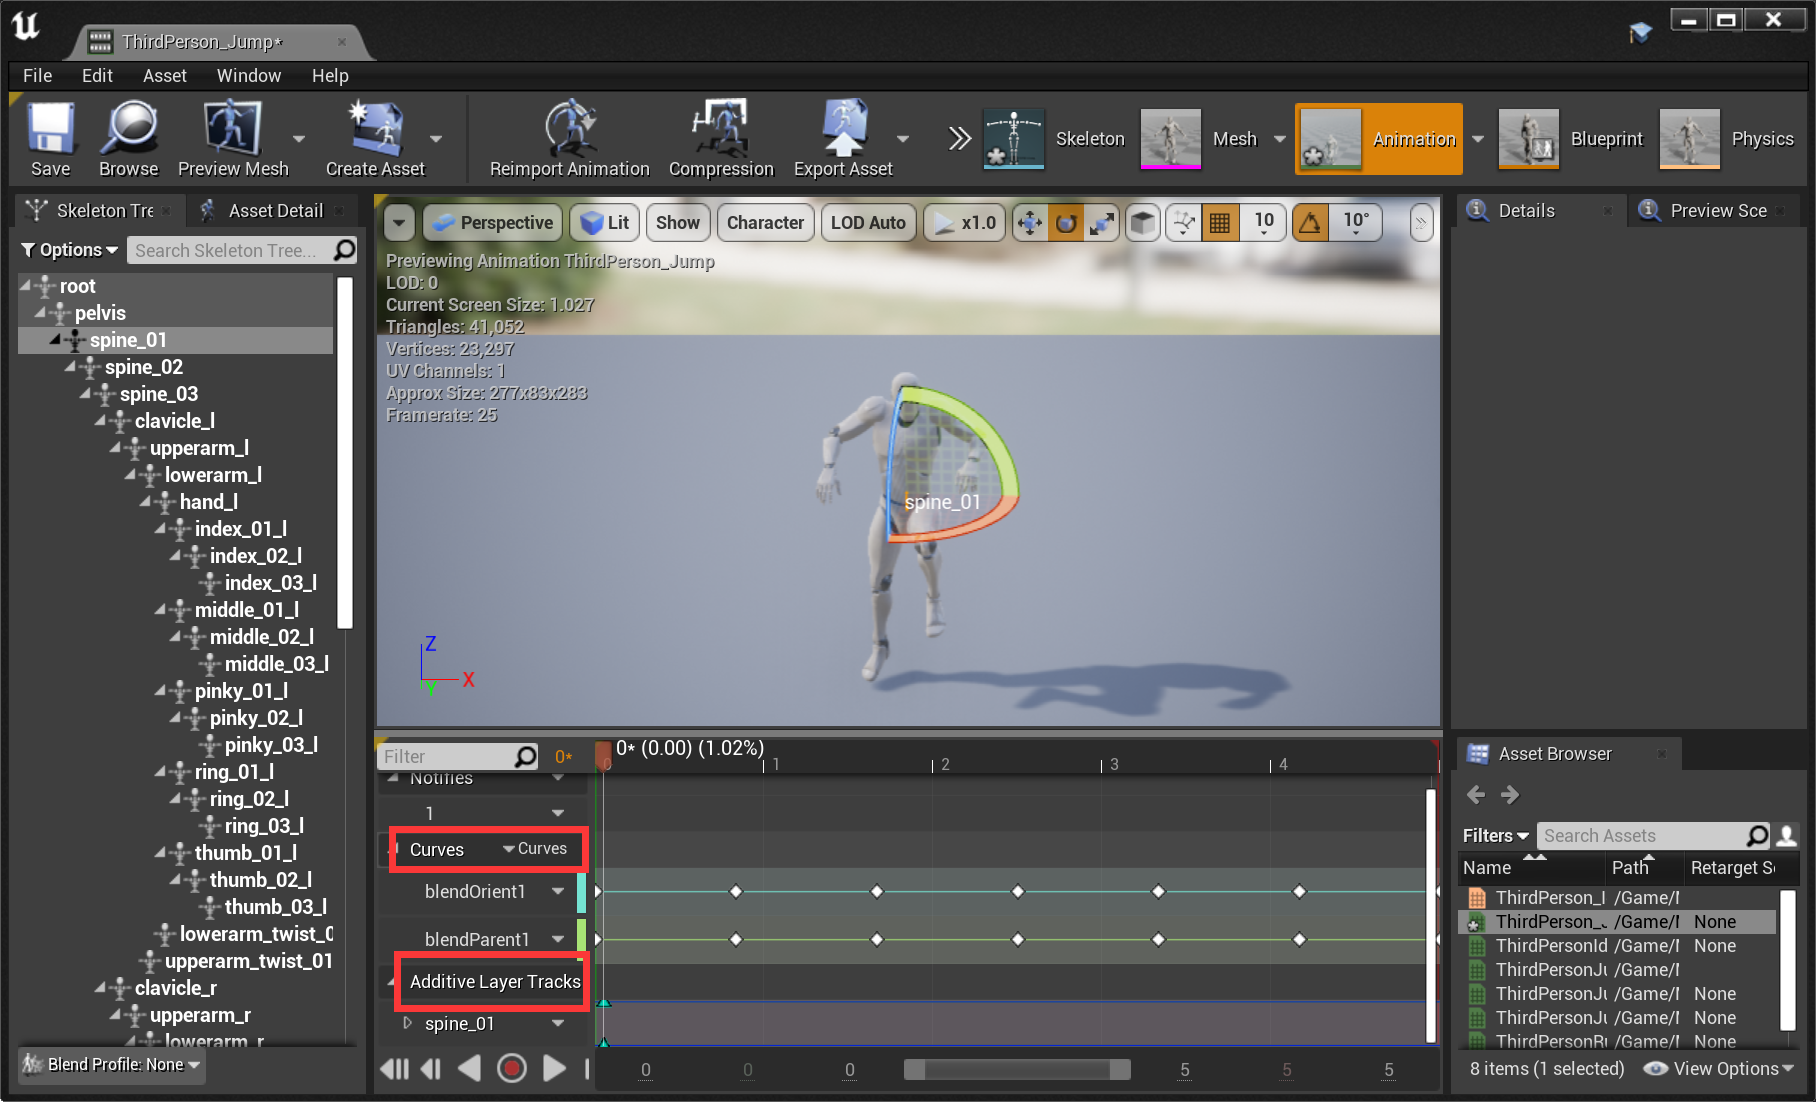Select the scale gizmo tool

1102,223
